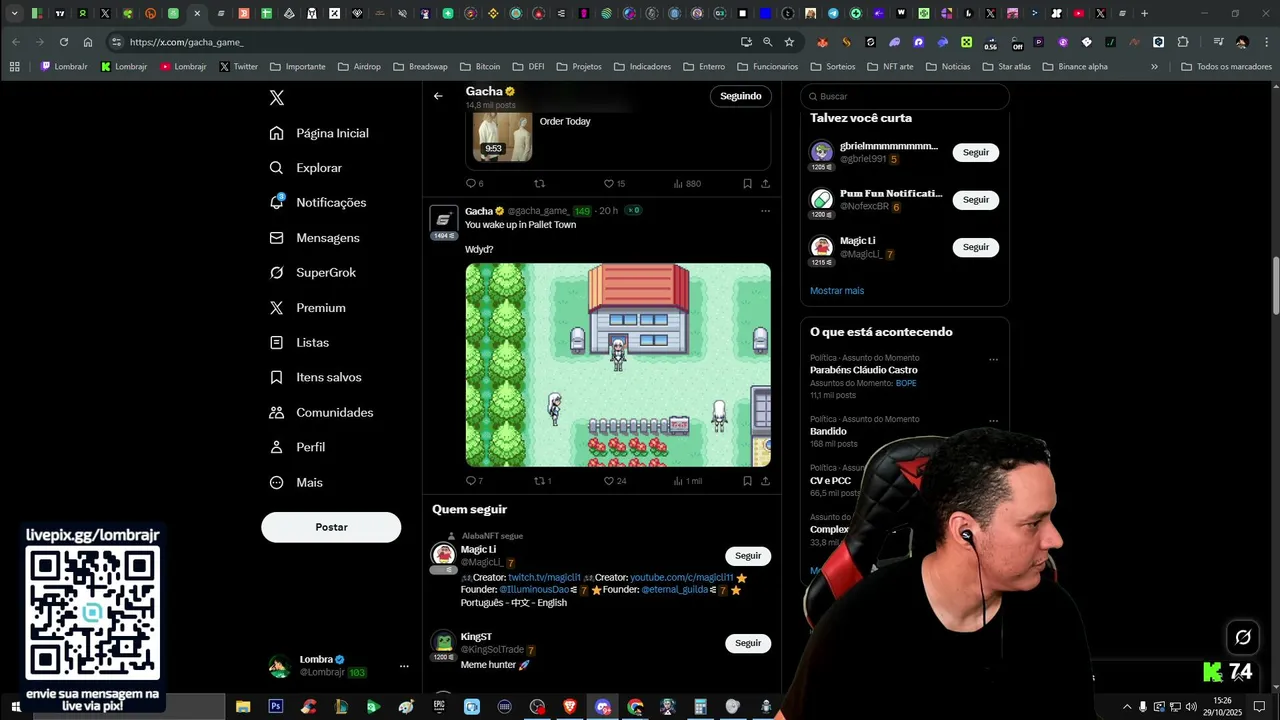
Task: Open a new browser tab
Action: pos(1144,14)
